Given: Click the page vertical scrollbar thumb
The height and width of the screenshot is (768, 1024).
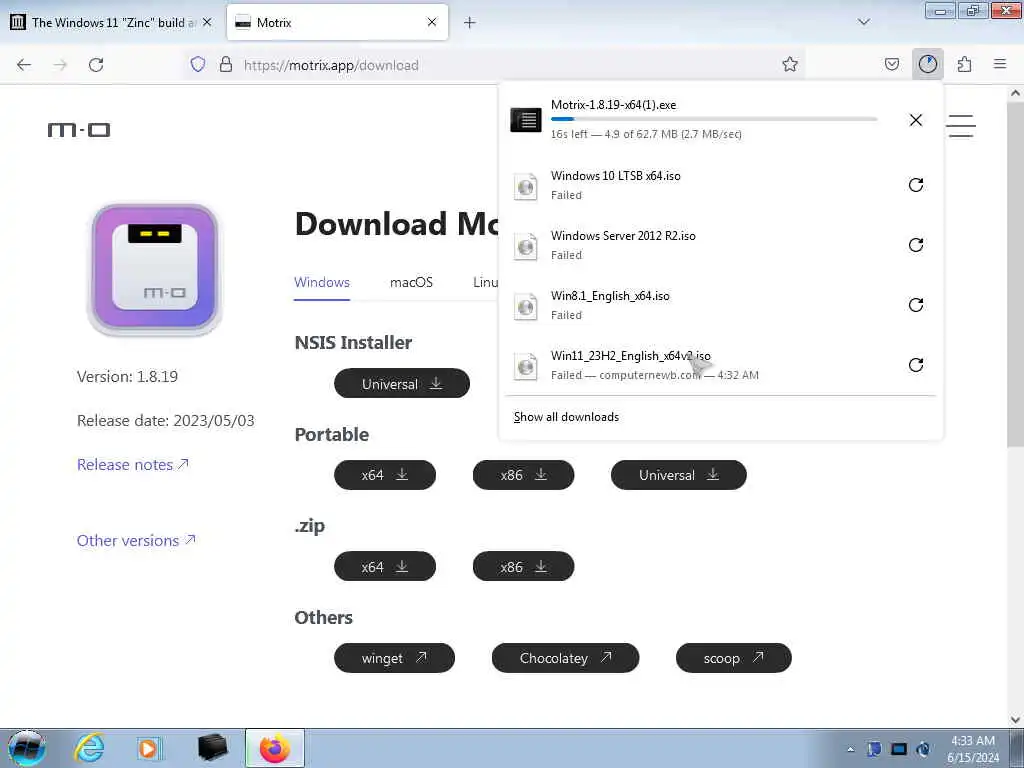Looking at the screenshot, I should point(1015,274).
